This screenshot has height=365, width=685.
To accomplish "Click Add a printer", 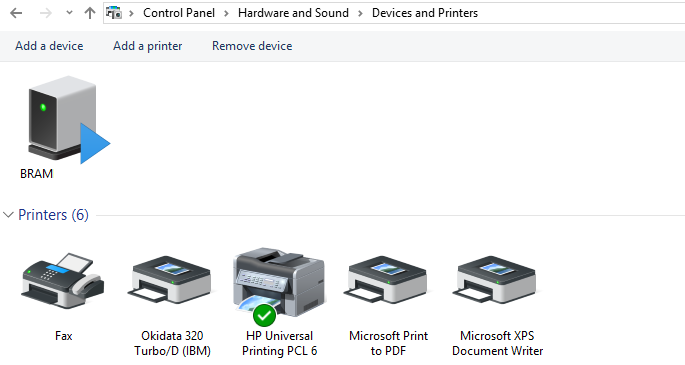I will pos(147,46).
